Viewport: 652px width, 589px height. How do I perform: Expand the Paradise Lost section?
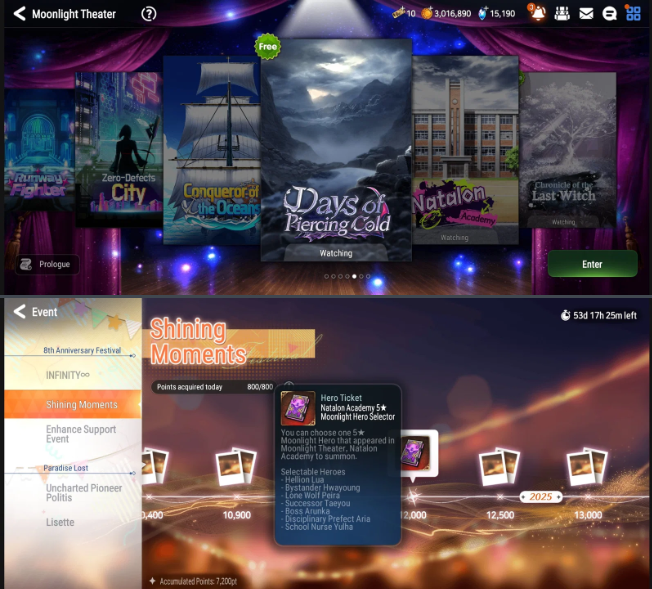66,468
